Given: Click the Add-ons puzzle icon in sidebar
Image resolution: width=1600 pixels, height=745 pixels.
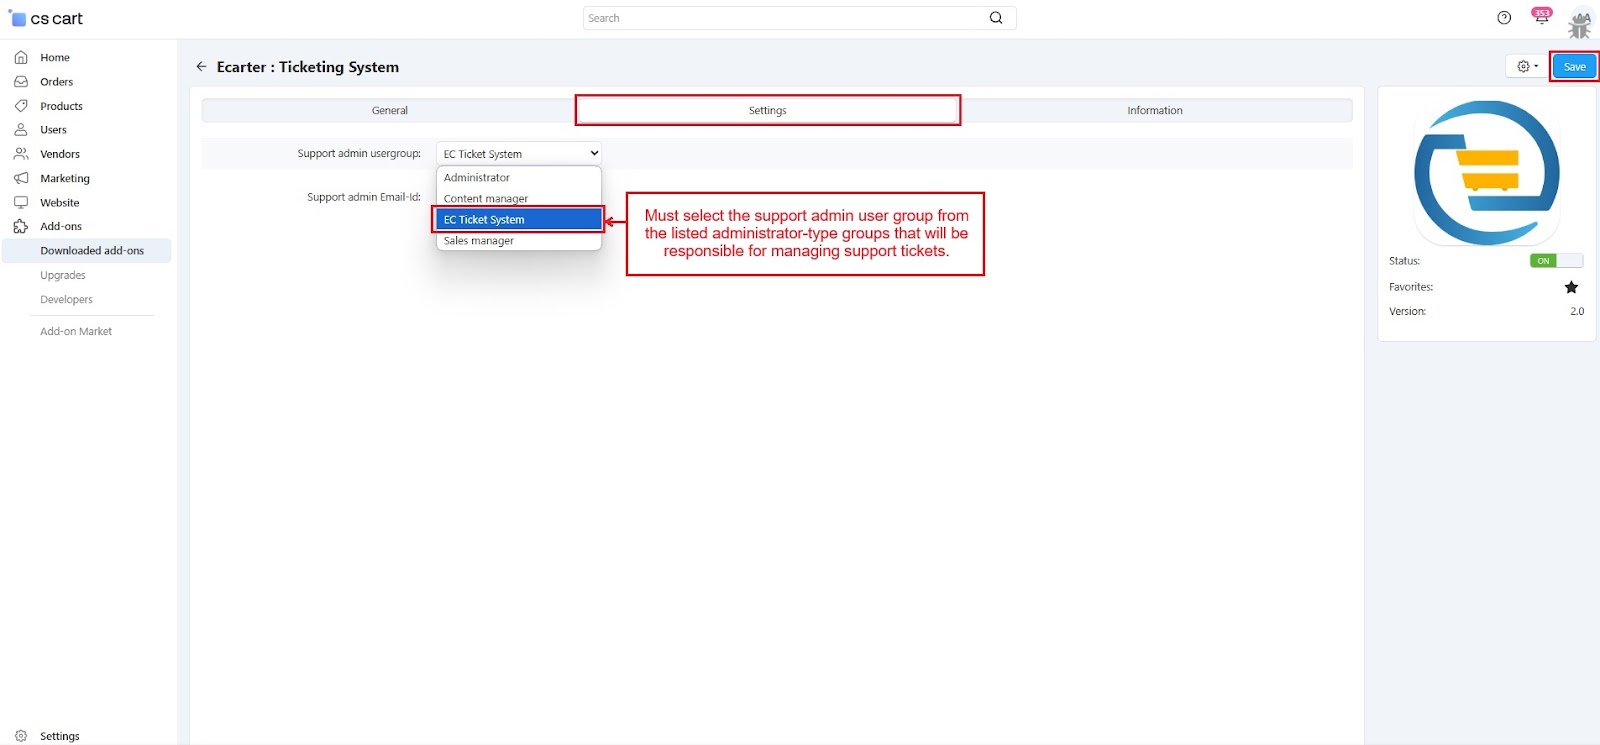Looking at the screenshot, I should pyautogui.click(x=21, y=226).
